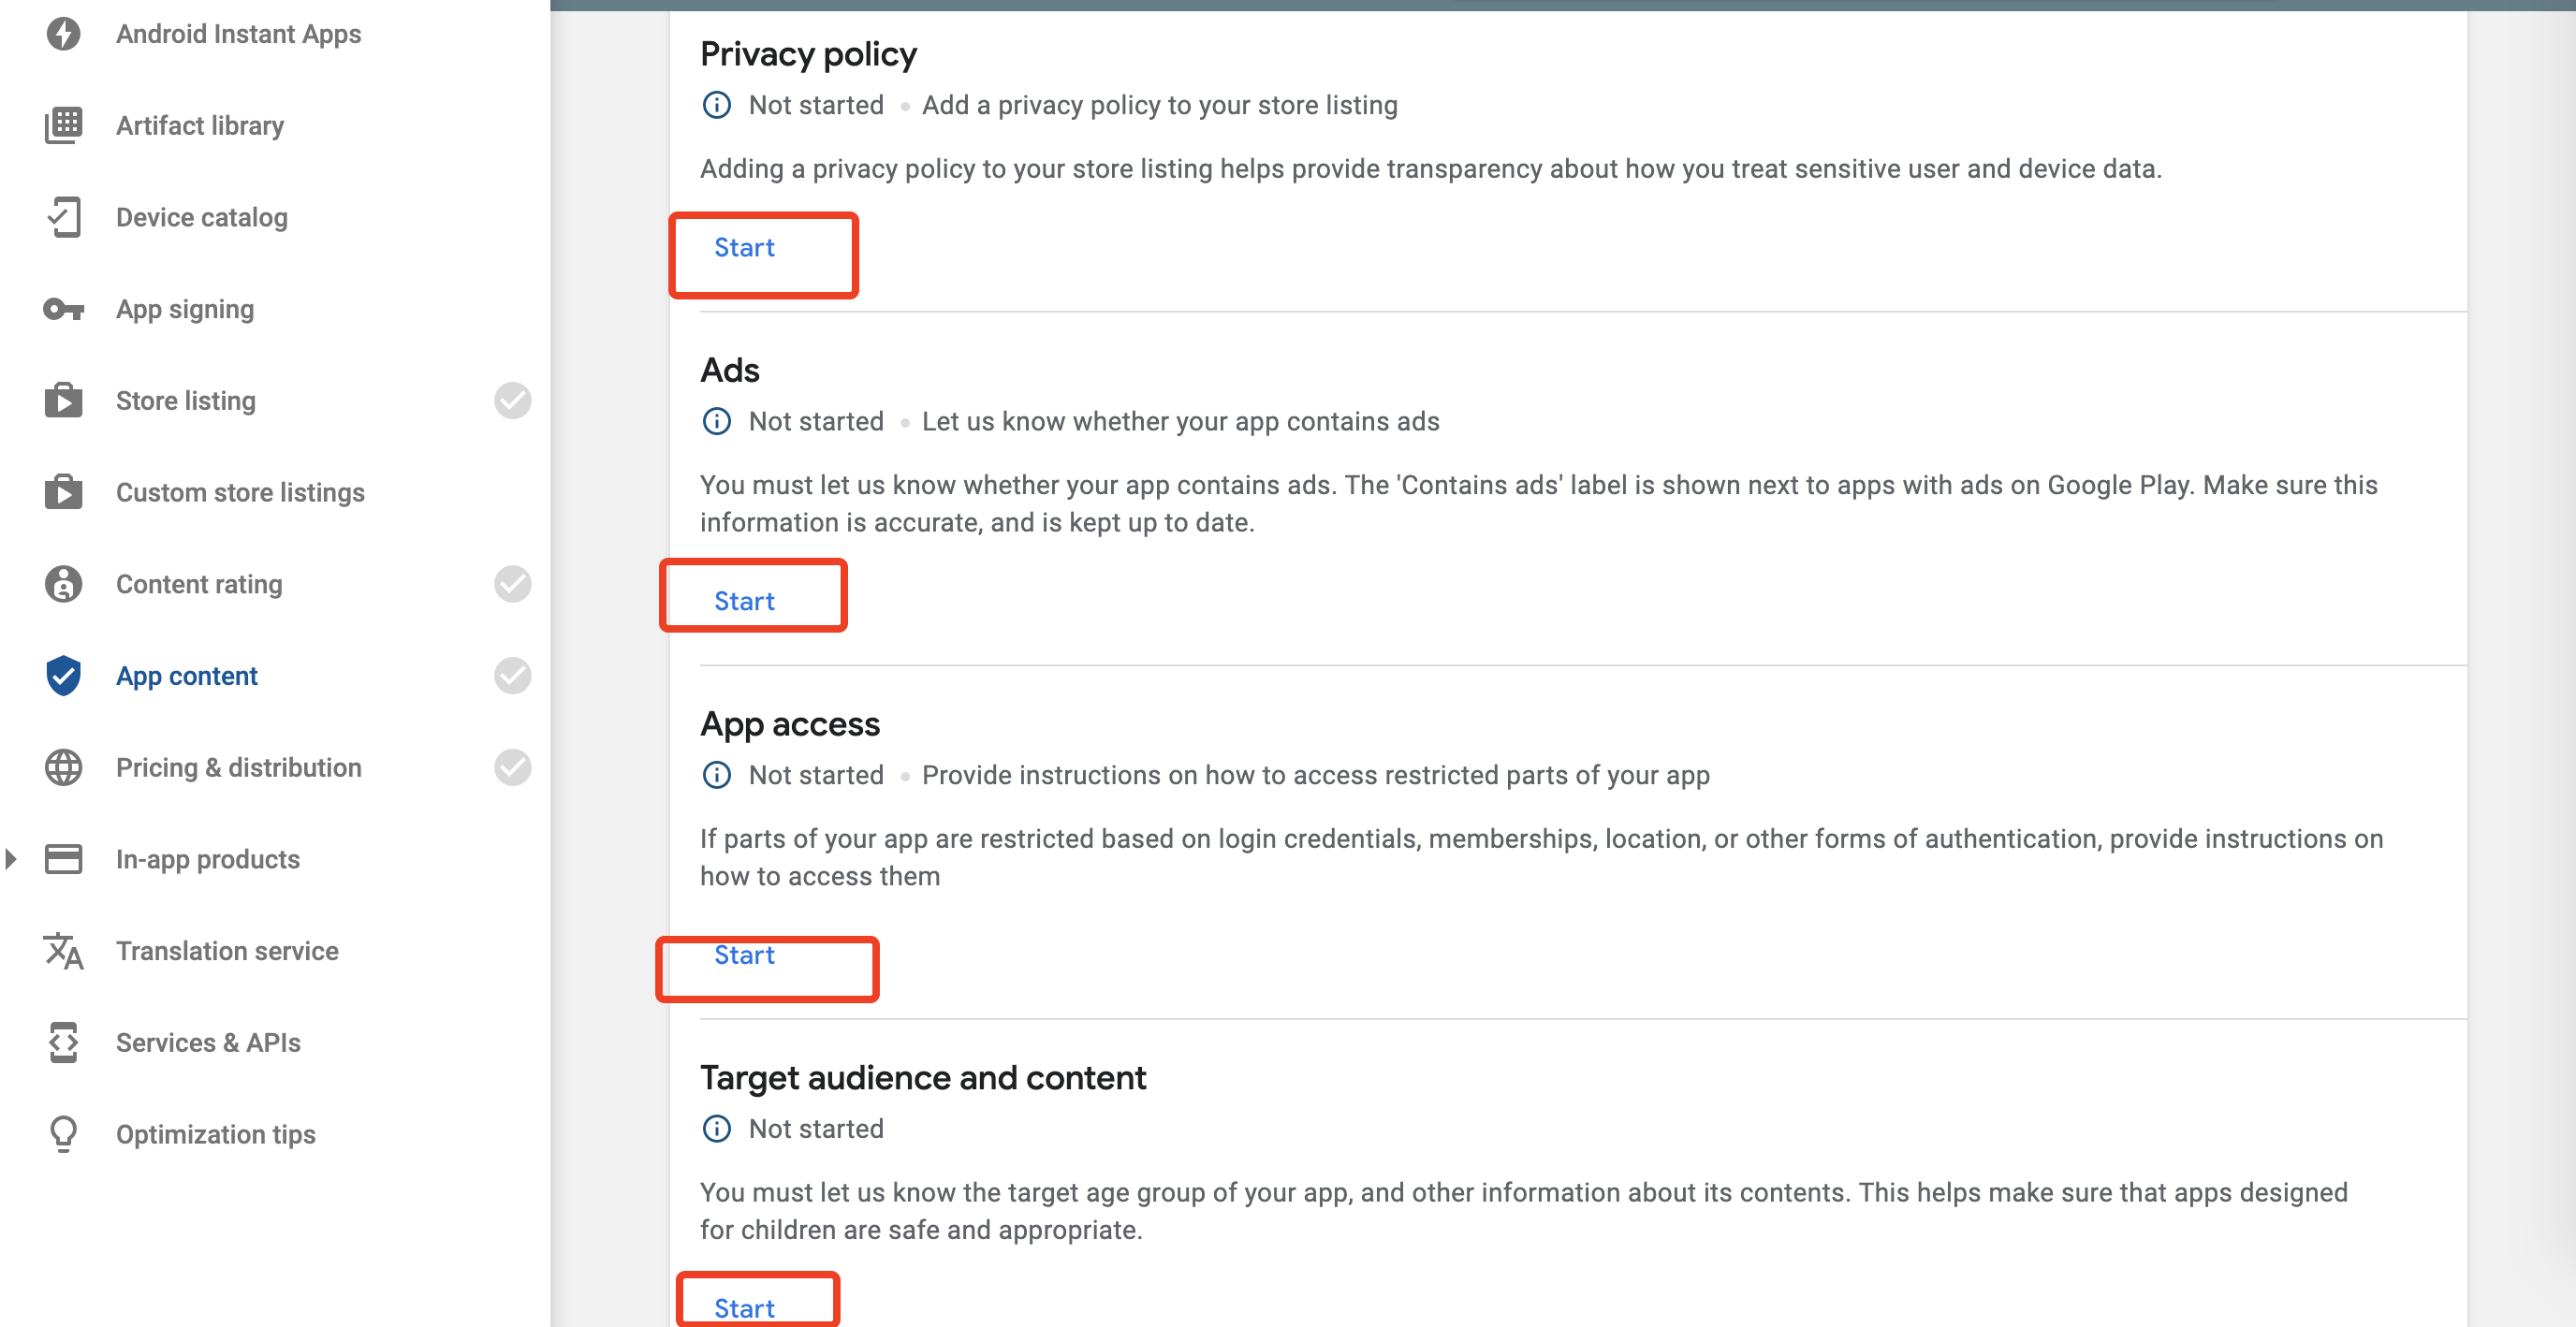Click the Pricing & distribution globe icon
This screenshot has height=1327, width=2576.
pyautogui.click(x=63, y=767)
